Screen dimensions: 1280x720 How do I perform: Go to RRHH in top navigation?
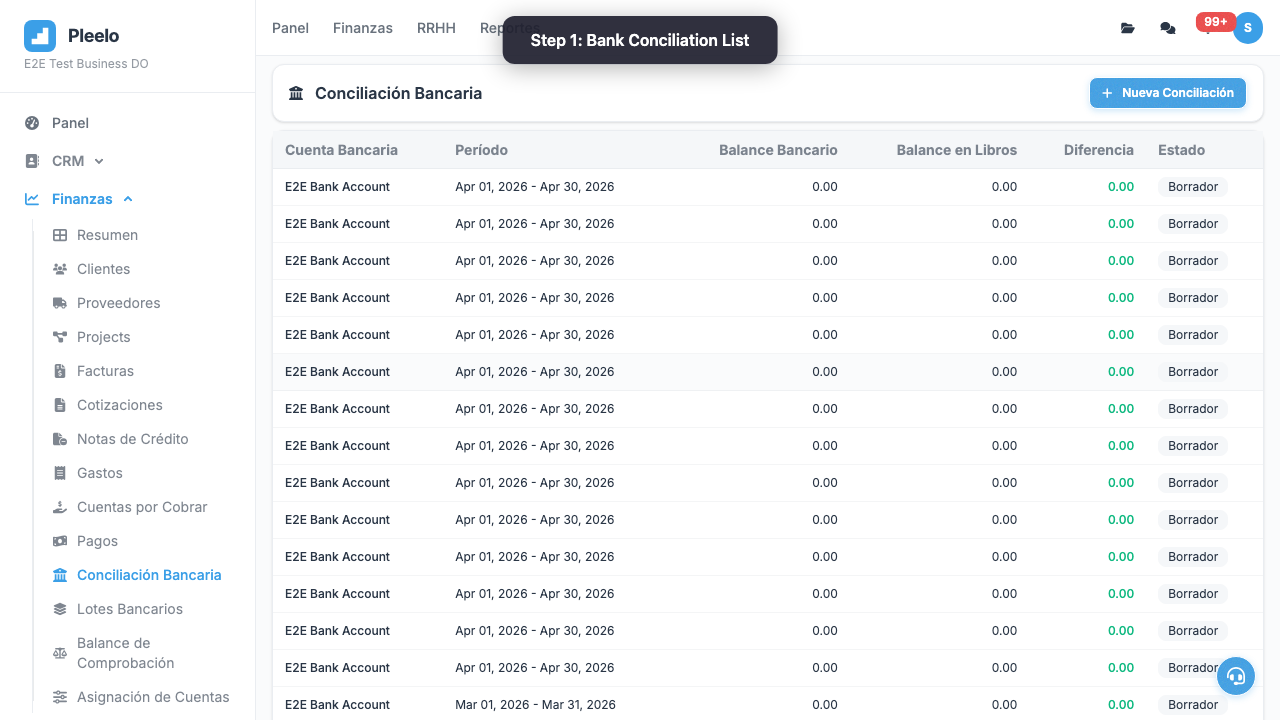[436, 28]
